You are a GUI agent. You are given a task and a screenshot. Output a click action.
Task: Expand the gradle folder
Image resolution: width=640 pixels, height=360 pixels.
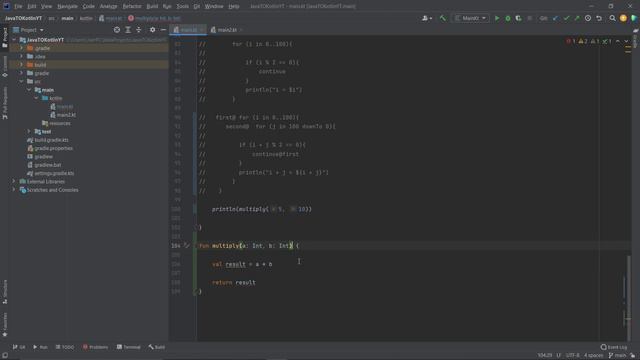pos(22,73)
